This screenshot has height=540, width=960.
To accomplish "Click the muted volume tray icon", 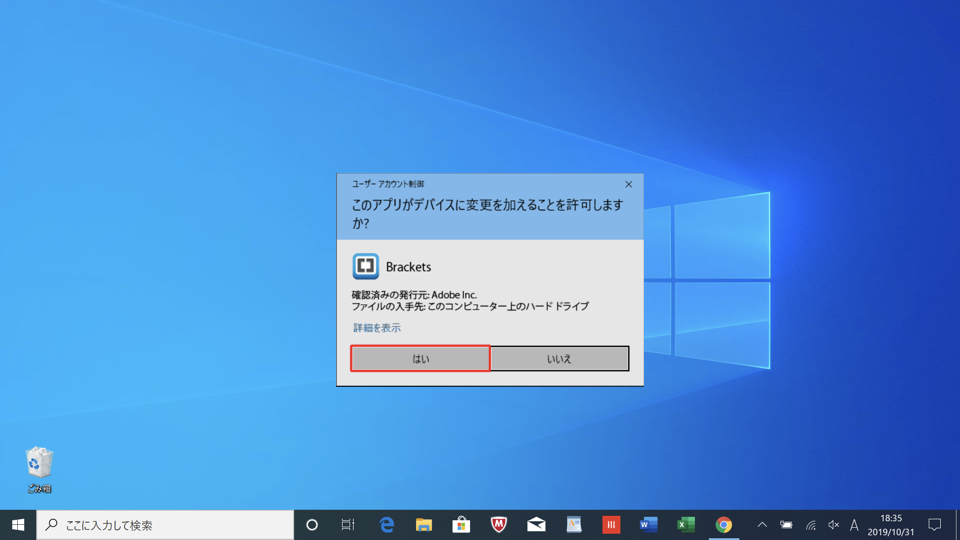I will pos(833,525).
